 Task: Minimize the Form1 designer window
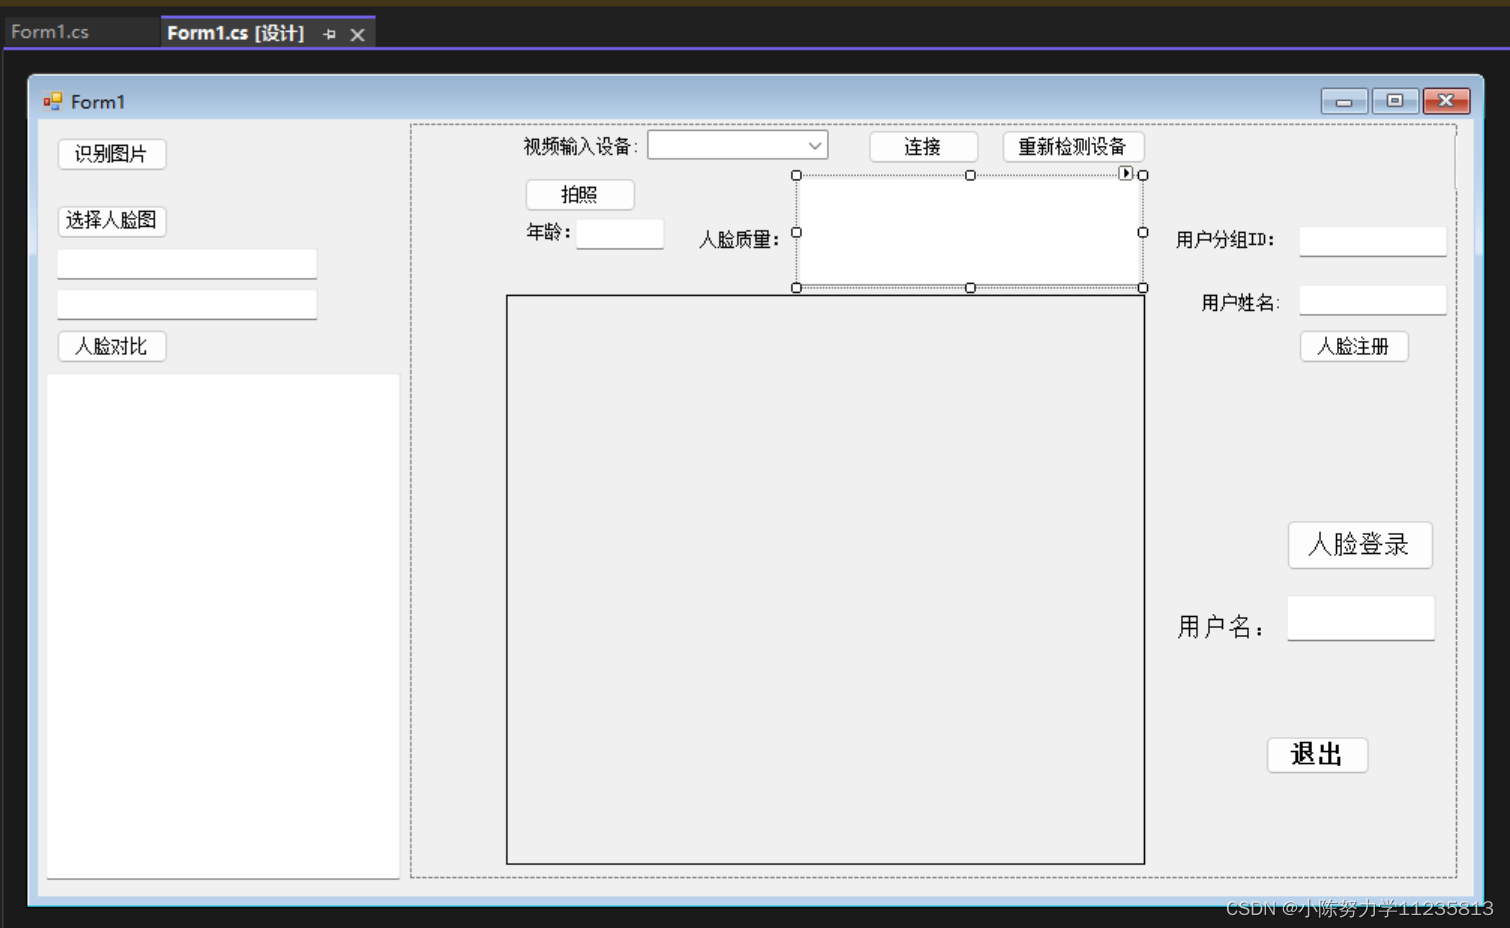coord(1344,101)
